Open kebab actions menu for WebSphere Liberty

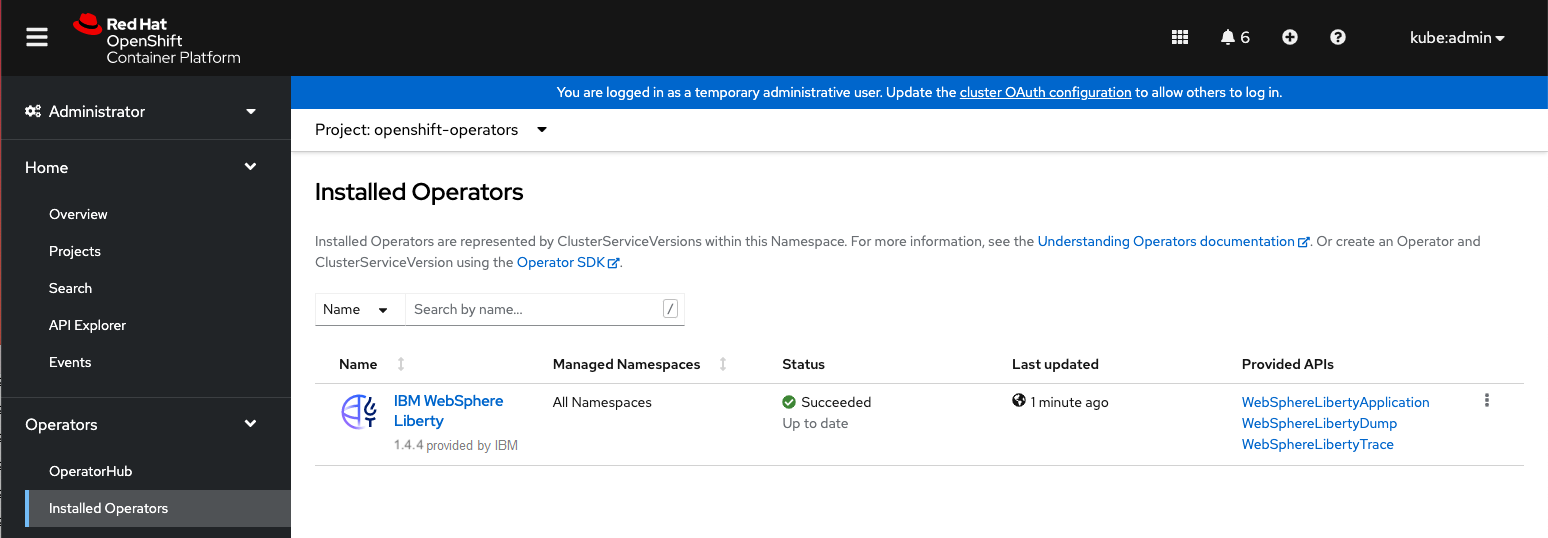click(1487, 401)
